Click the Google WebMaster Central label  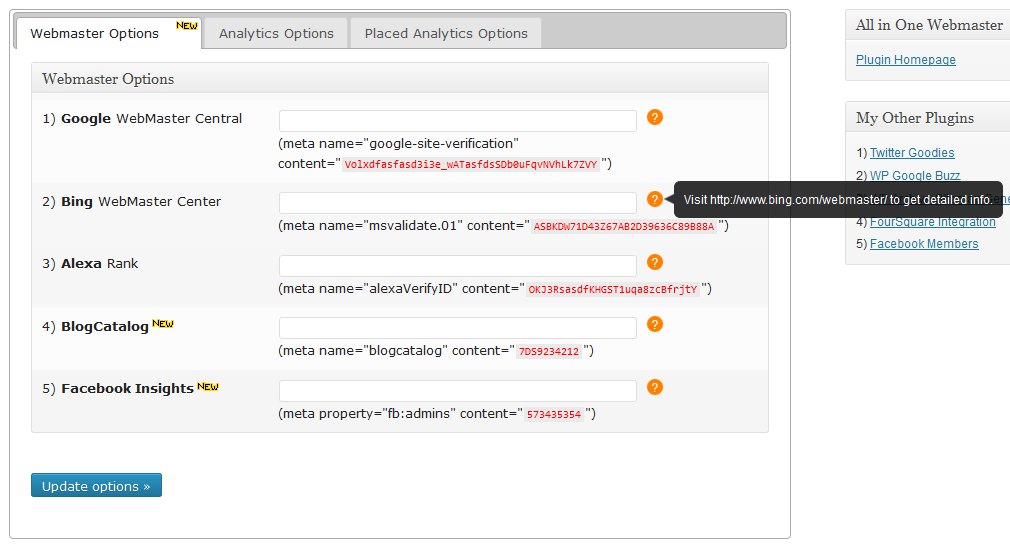pyautogui.click(x=142, y=119)
